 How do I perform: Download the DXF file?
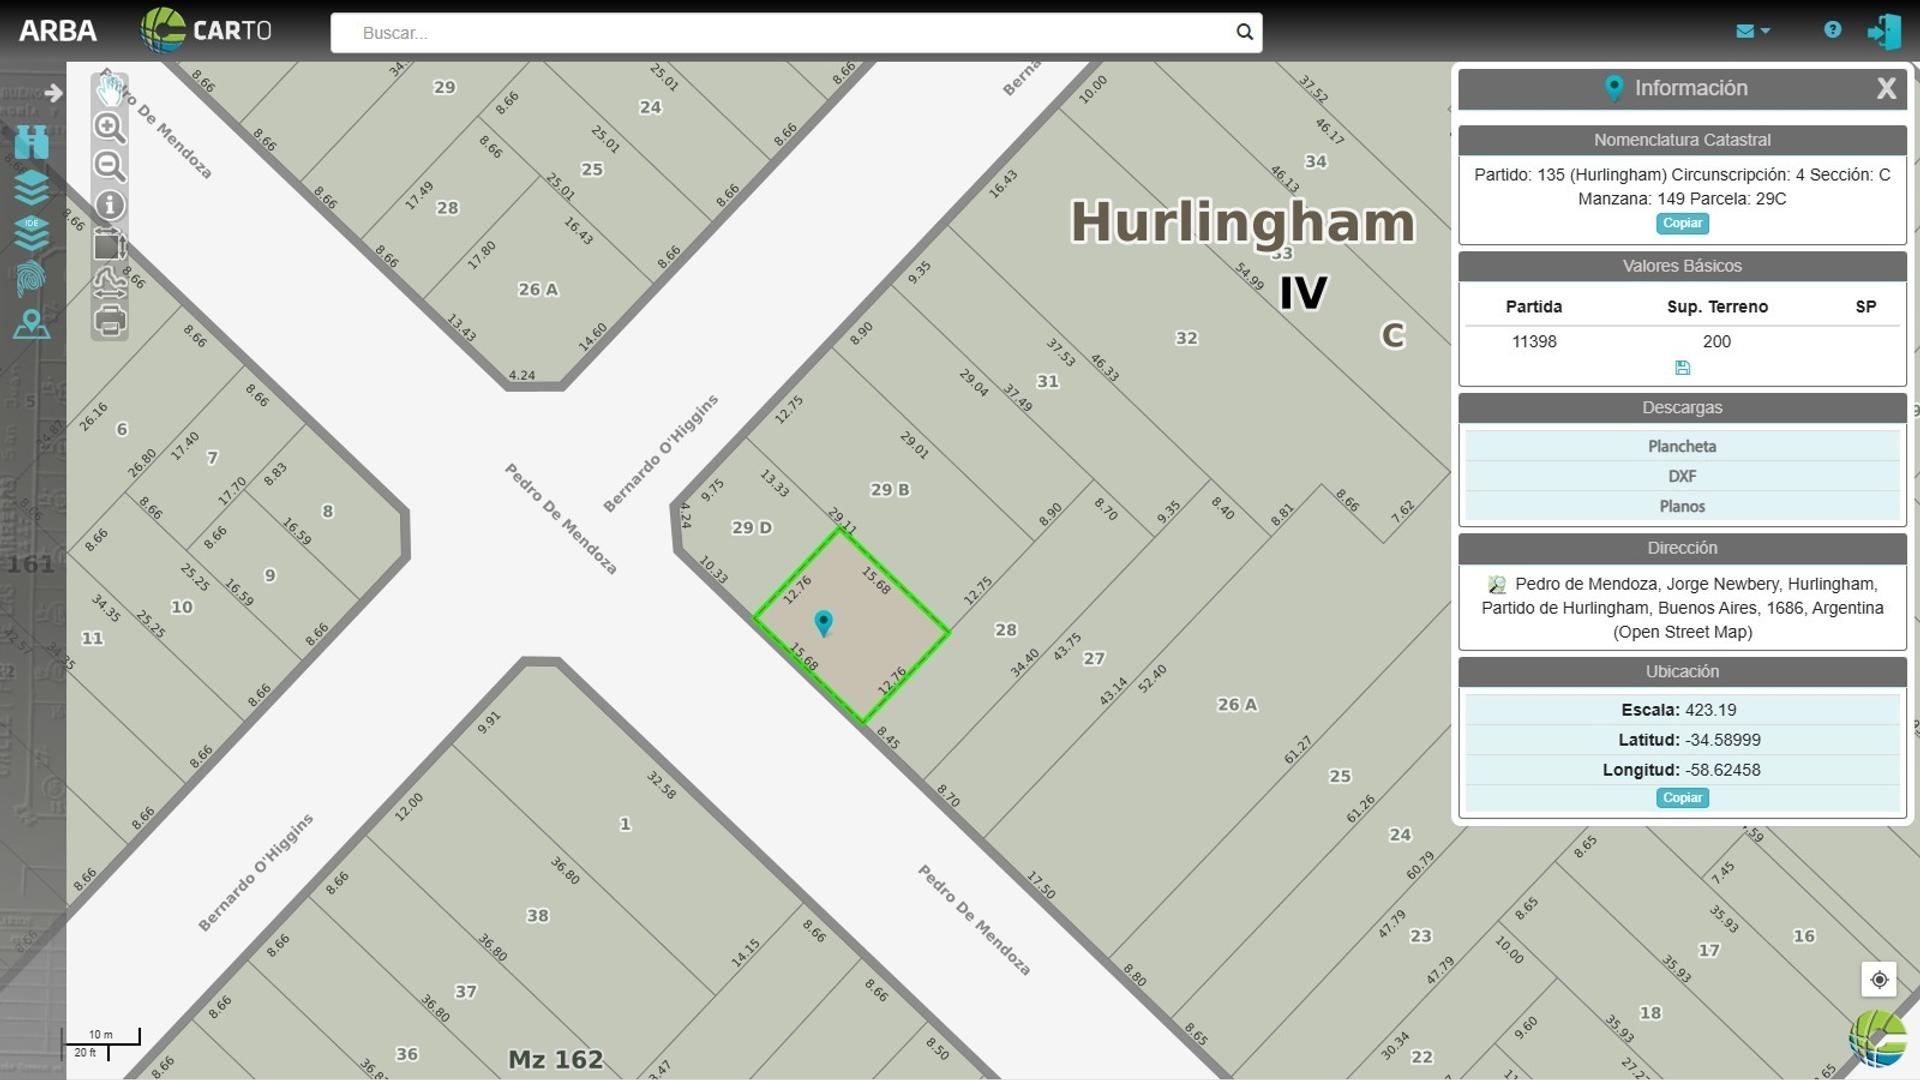(x=1682, y=476)
